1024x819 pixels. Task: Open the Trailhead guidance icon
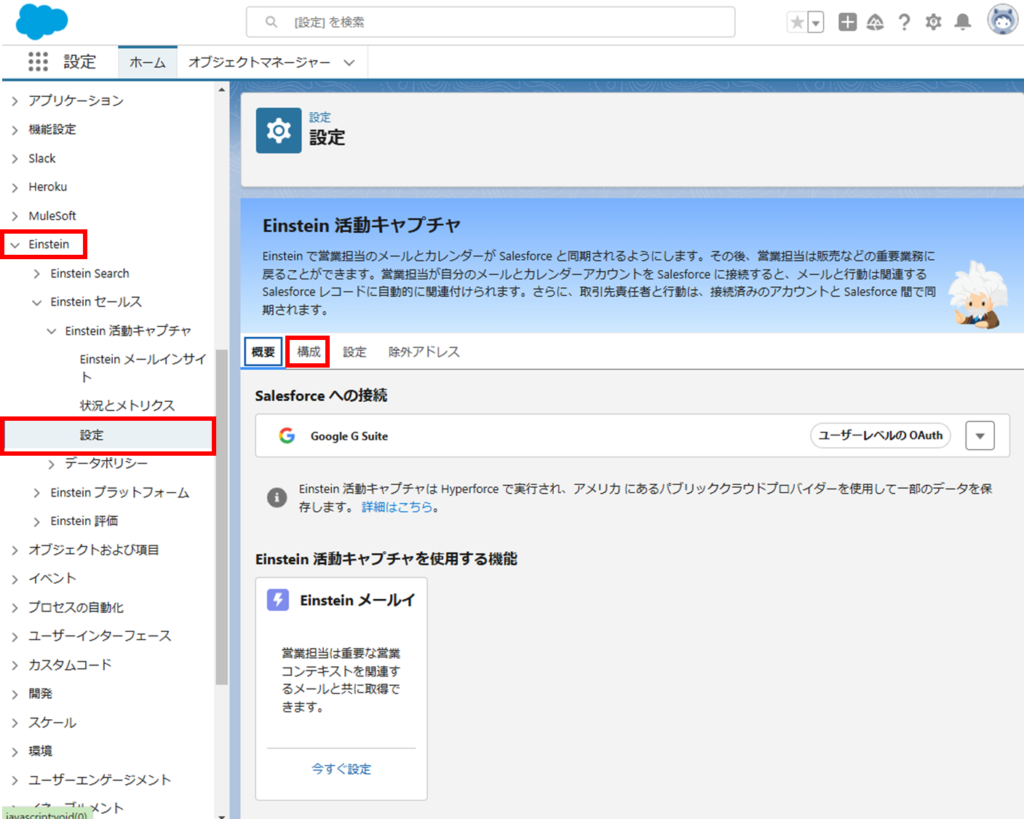875,22
